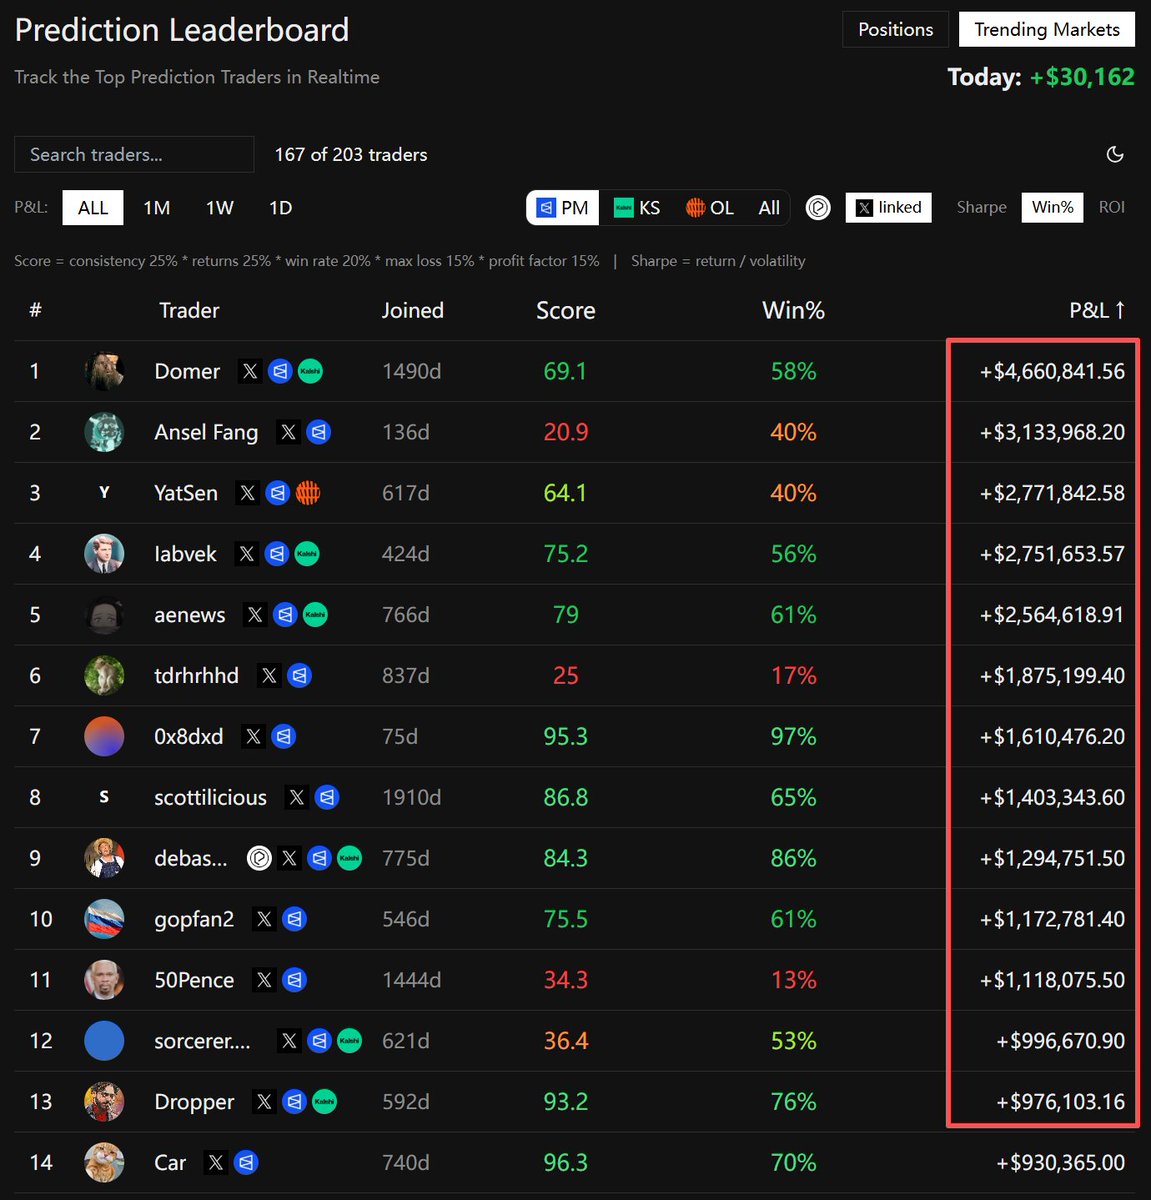Sort by P&L column header
This screenshot has height=1200, width=1151.
point(1097,310)
